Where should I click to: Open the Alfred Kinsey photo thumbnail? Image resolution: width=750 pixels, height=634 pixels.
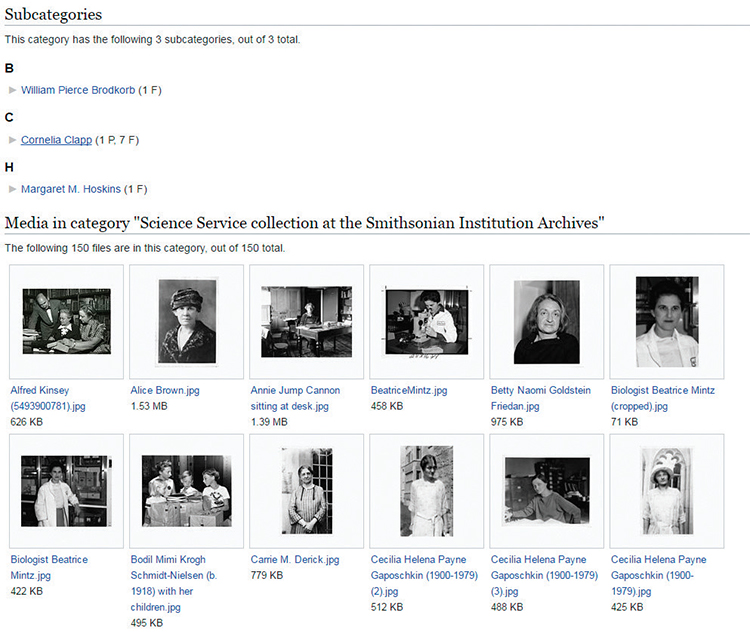pyautogui.click(x=66, y=321)
